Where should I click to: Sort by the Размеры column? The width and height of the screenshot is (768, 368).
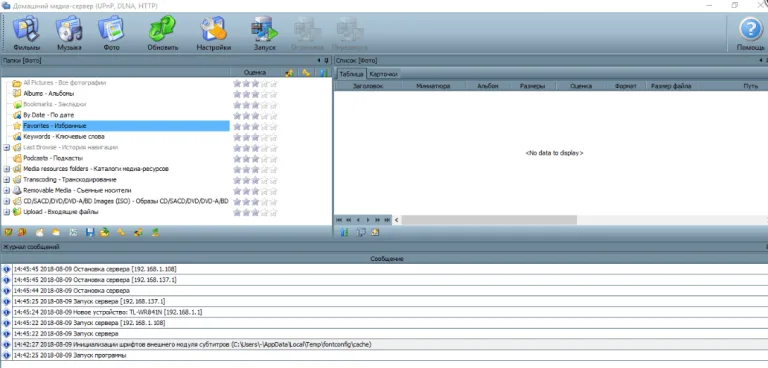tap(533, 86)
